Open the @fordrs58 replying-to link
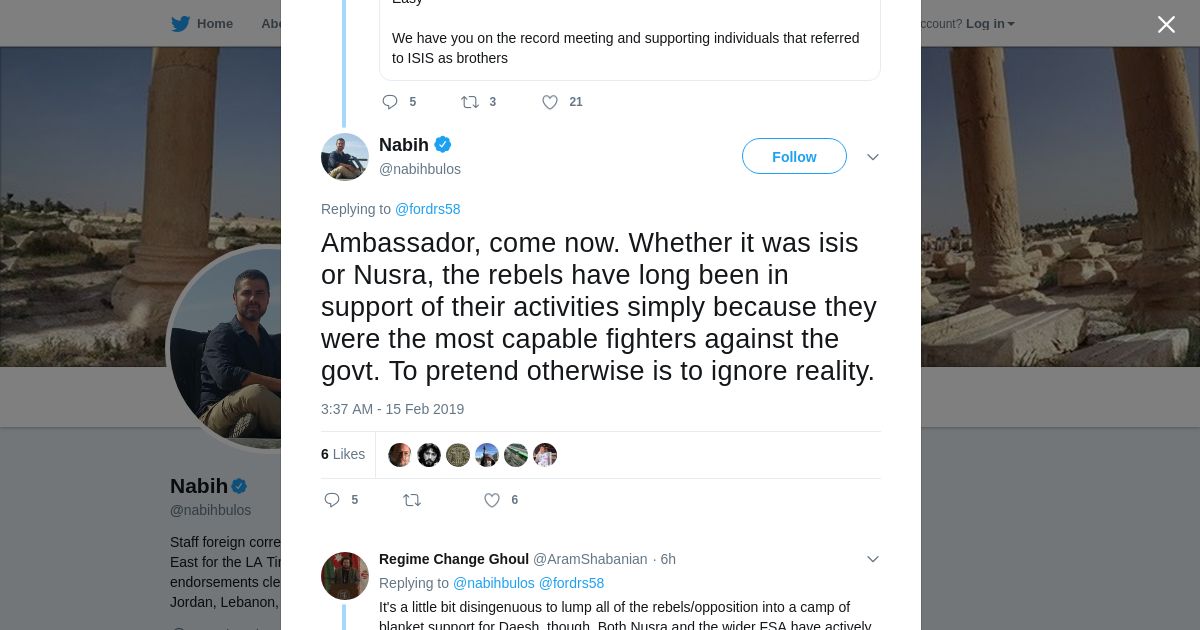Image resolution: width=1200 pixels, height=630 pixels. click(x=427, y=209)
